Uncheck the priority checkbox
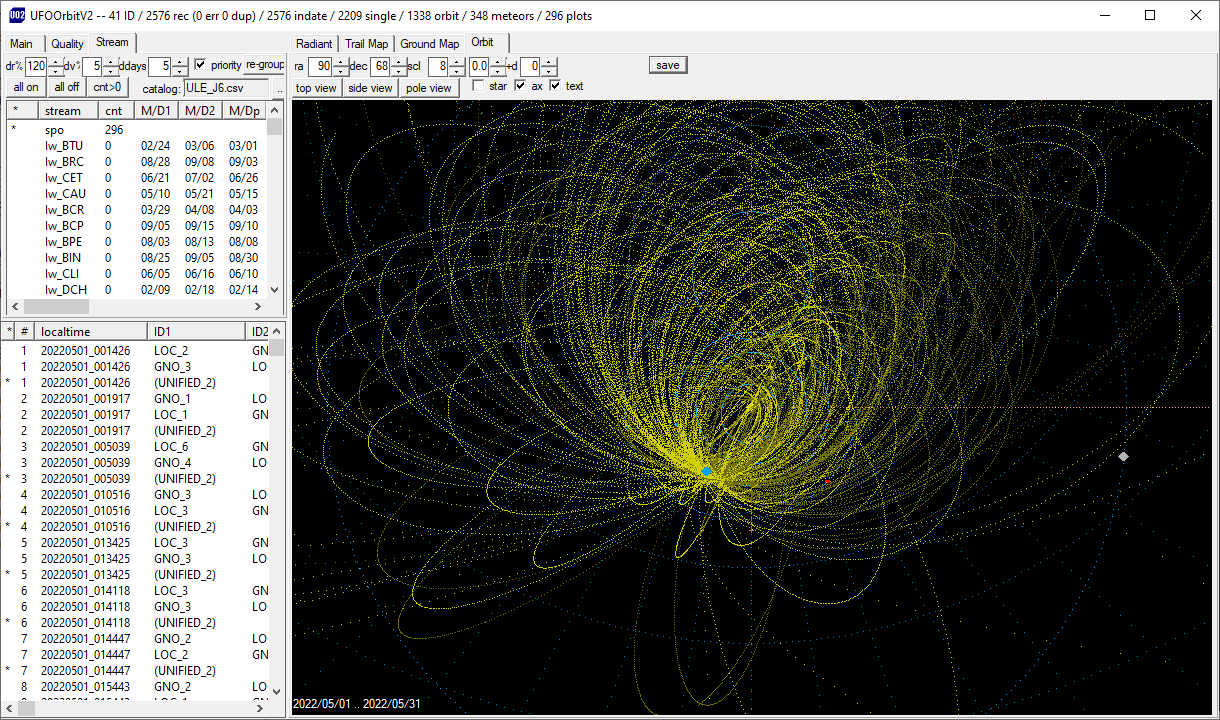The height and width of the screenshot is (720, 1220). pos(200,65)
